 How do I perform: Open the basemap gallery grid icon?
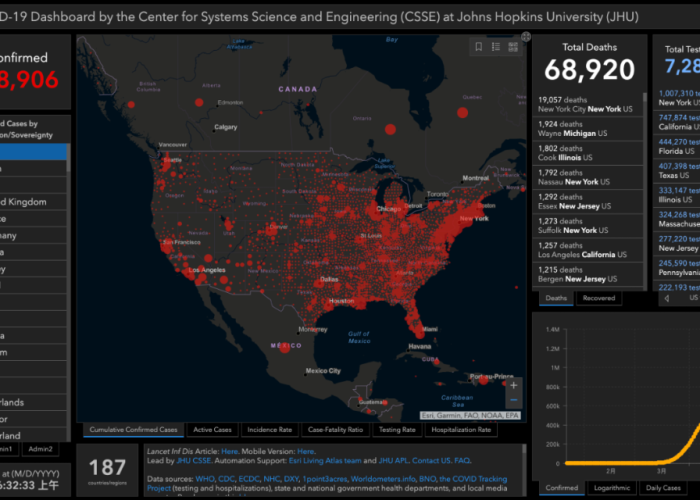(512, 47)
